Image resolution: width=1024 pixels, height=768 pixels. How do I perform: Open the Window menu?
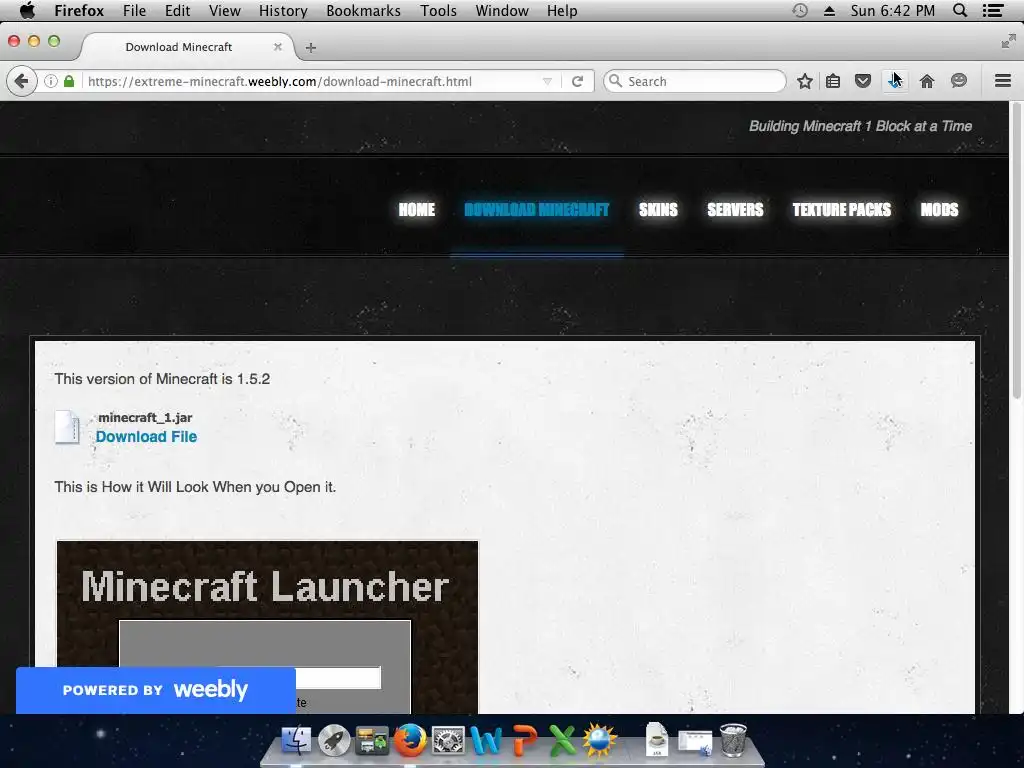coord(502,11)
